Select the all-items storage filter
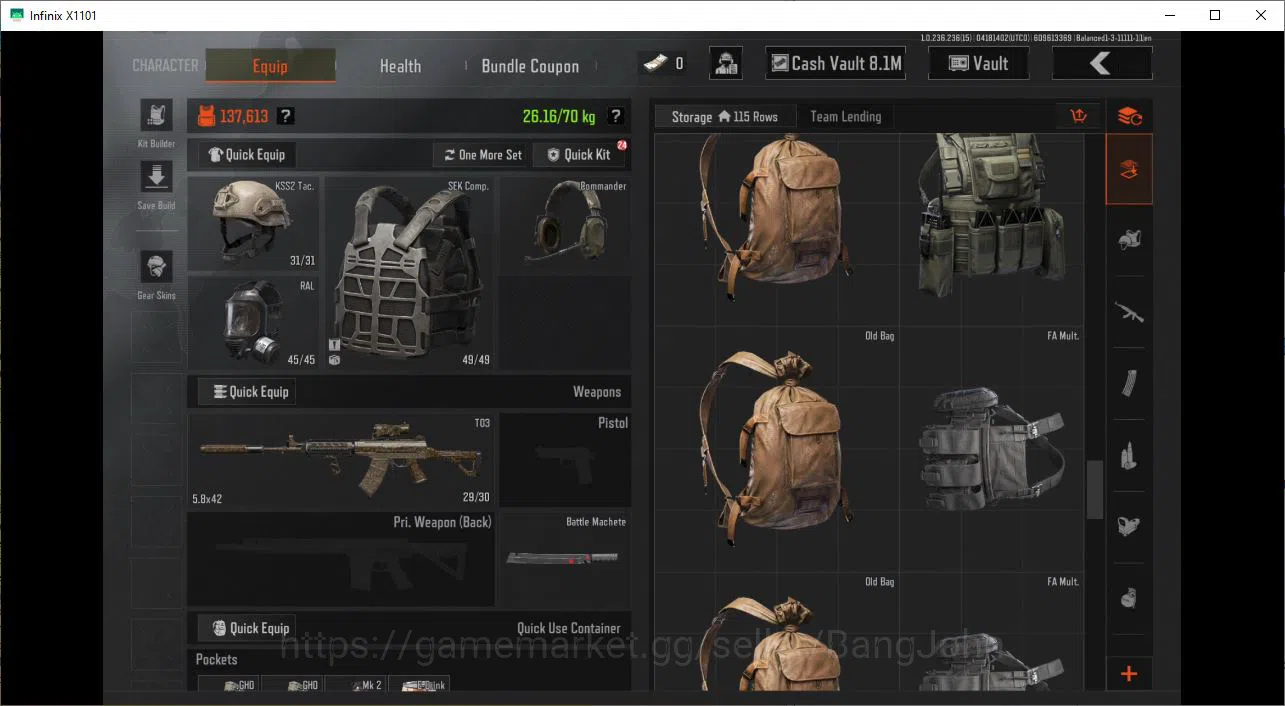Viewport: 1285px width, 706px height. coord(1129,169)
